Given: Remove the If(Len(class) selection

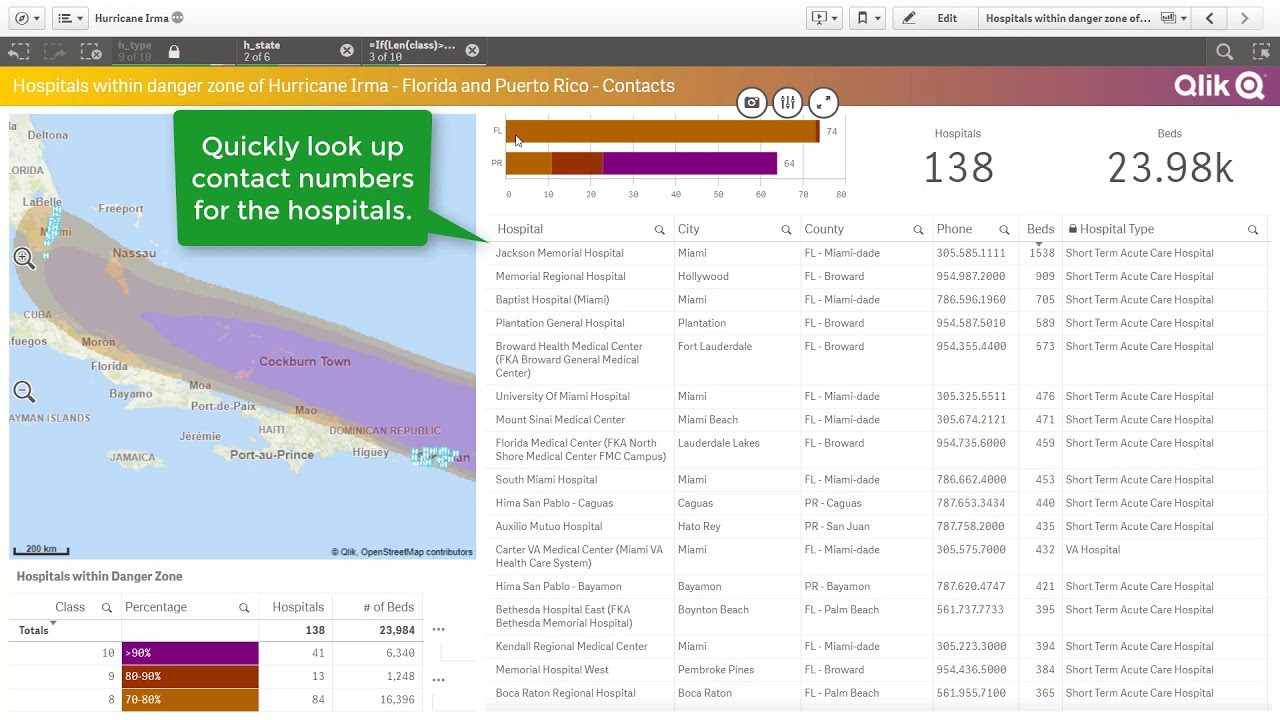Looking at the screenshot, I should point(472,51).
